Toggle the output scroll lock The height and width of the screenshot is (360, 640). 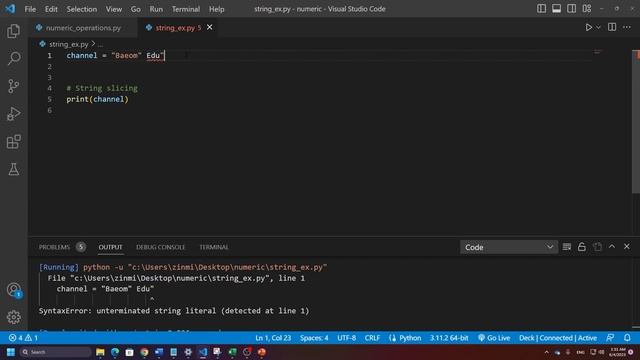(582, 247)
